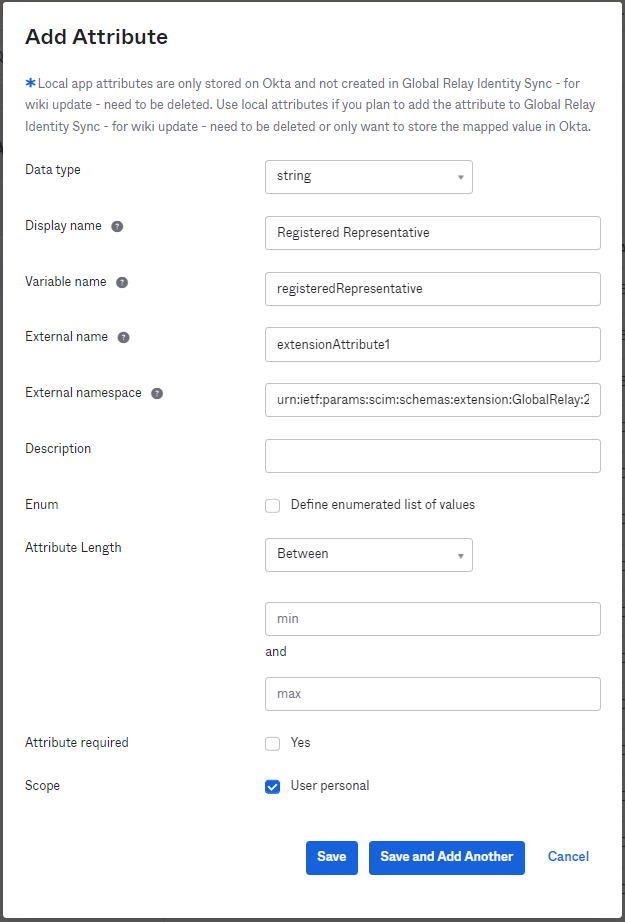Enable 'Define enumerated list of values'
Image resolution: width=625 pixels, height=922 pixels.
pyautogui.click(x=272, y=505)
